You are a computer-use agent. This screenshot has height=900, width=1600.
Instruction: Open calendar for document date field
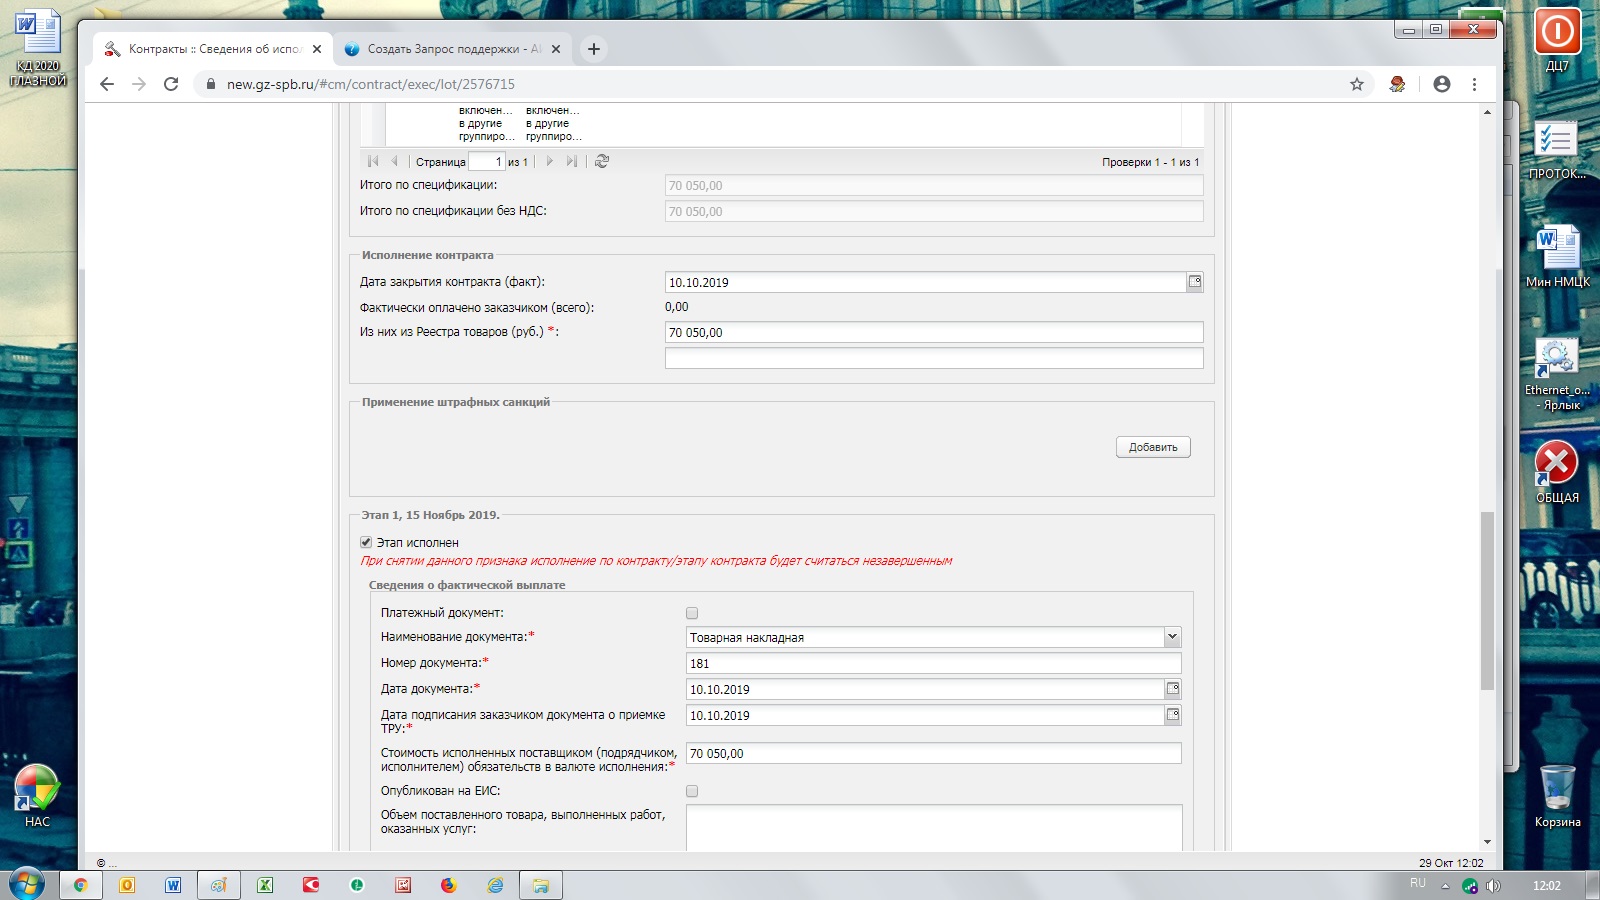click(x=1173, y=689)
